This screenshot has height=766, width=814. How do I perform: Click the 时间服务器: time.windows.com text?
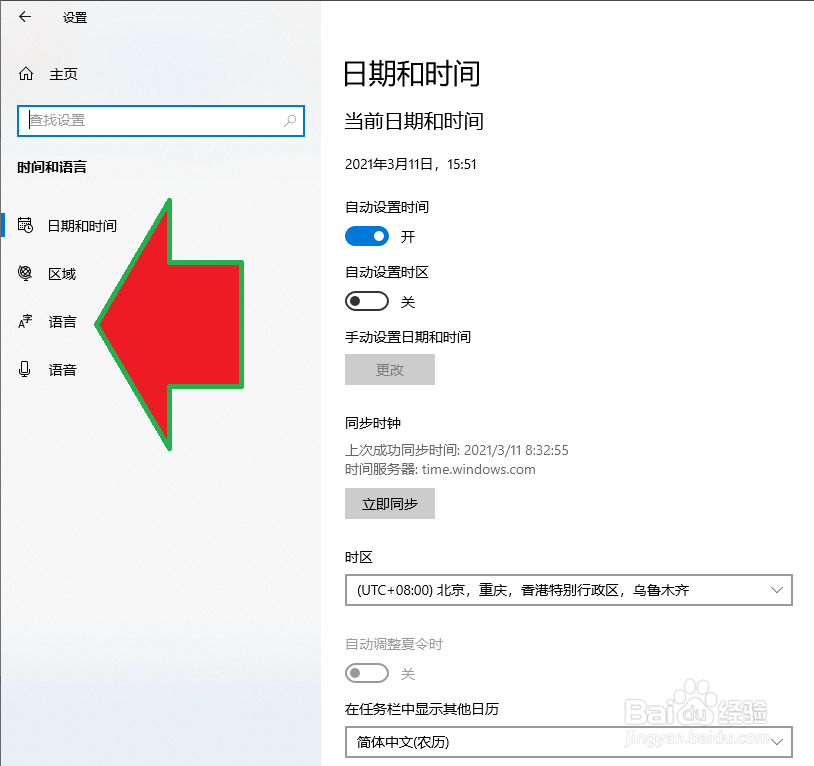pyautogui.click(x=440, y=469)
